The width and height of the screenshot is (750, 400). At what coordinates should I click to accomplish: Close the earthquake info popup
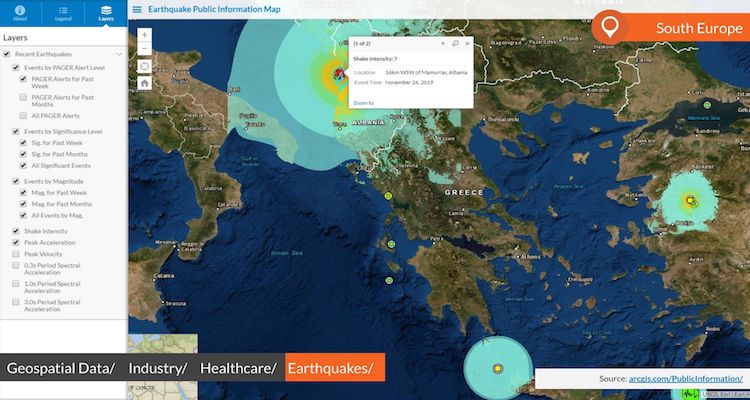click(467, 44)
